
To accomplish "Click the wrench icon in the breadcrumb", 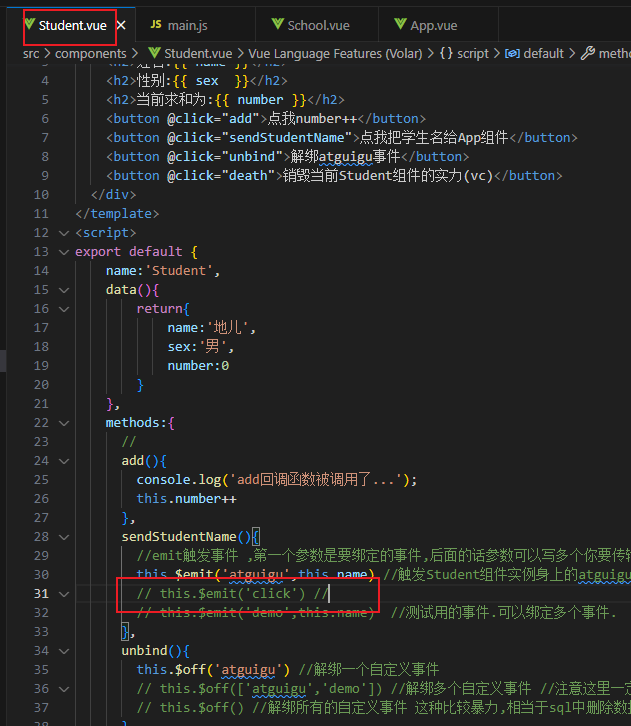I will (x=587, y=53).
